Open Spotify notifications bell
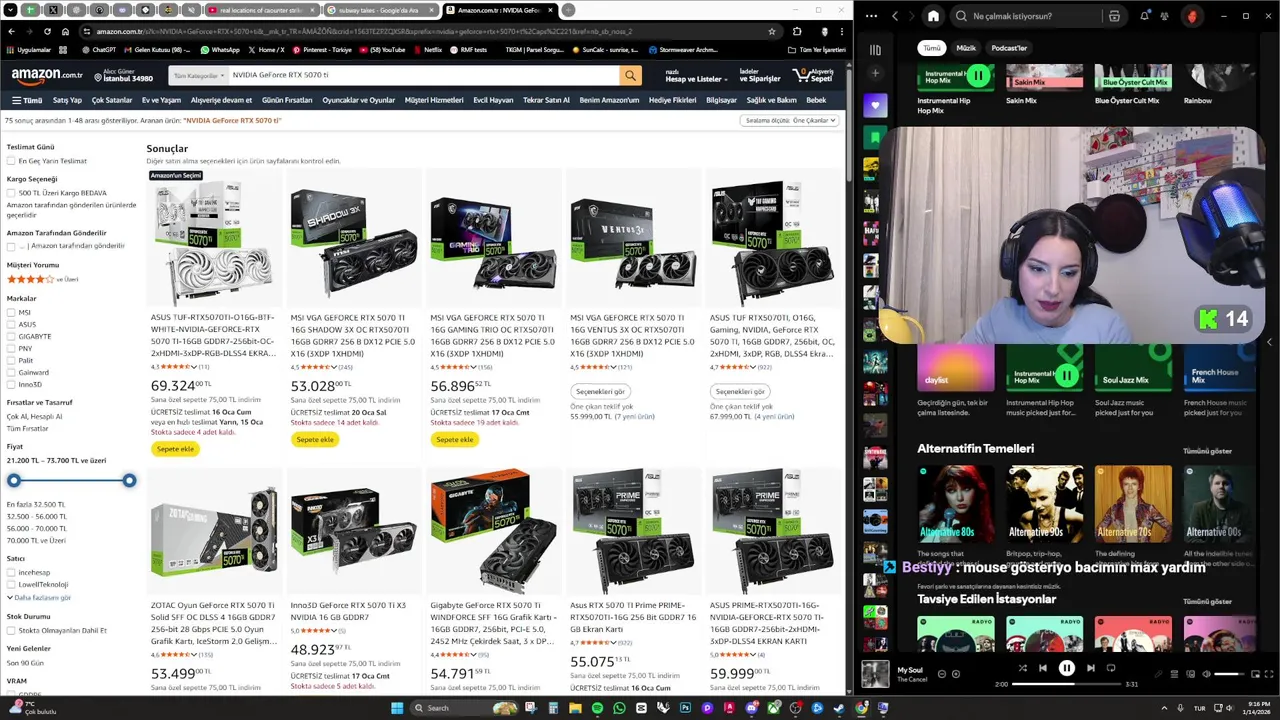Screen dimensions: 1280x720 1144,16
